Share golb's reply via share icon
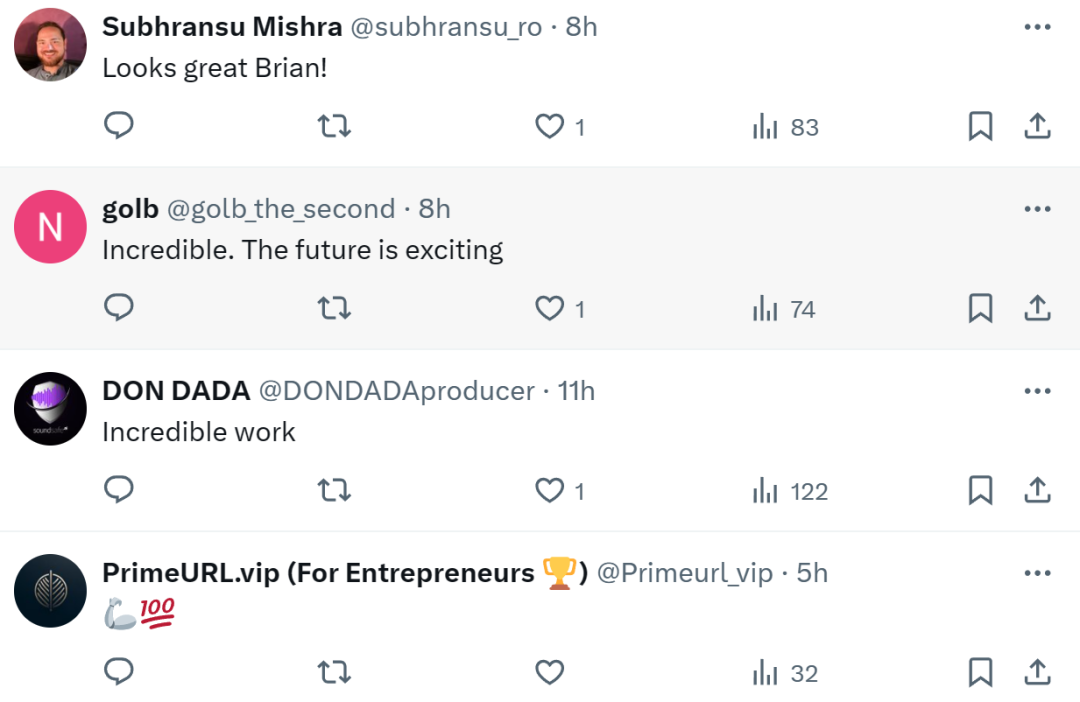Screen dimensions: 1080x702 click(1037, 309)
